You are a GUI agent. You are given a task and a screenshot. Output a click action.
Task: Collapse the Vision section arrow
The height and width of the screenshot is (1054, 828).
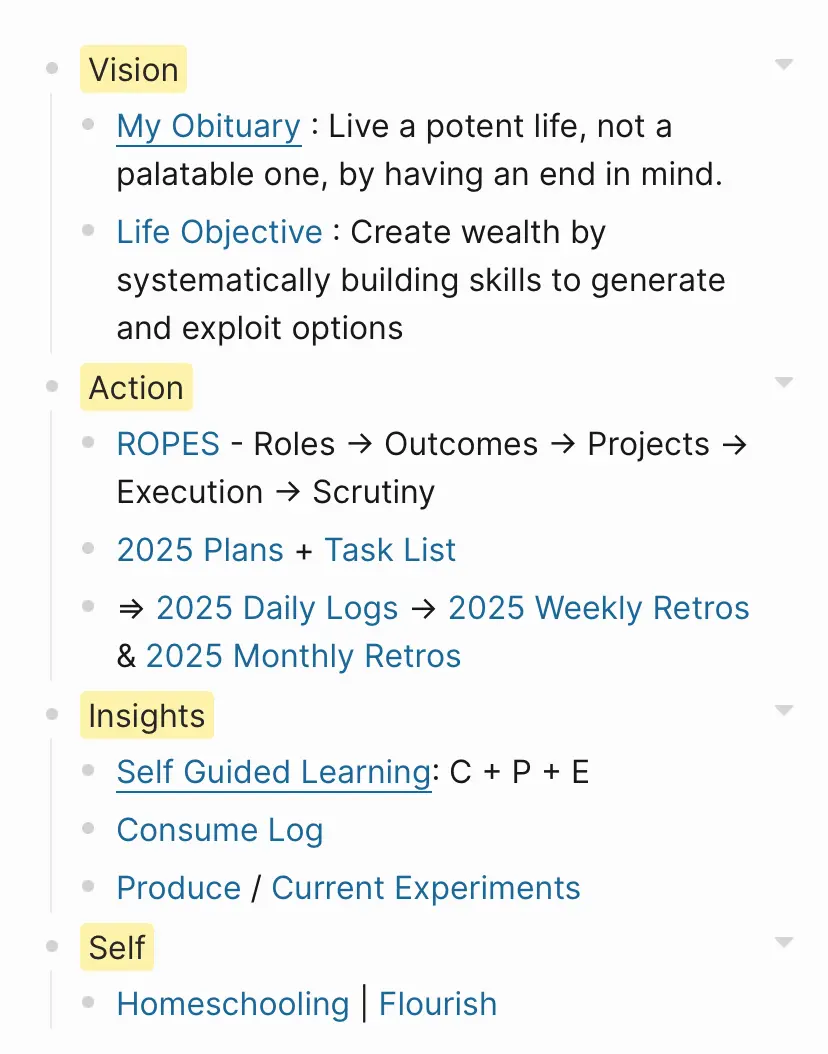[x=784, y=65]
